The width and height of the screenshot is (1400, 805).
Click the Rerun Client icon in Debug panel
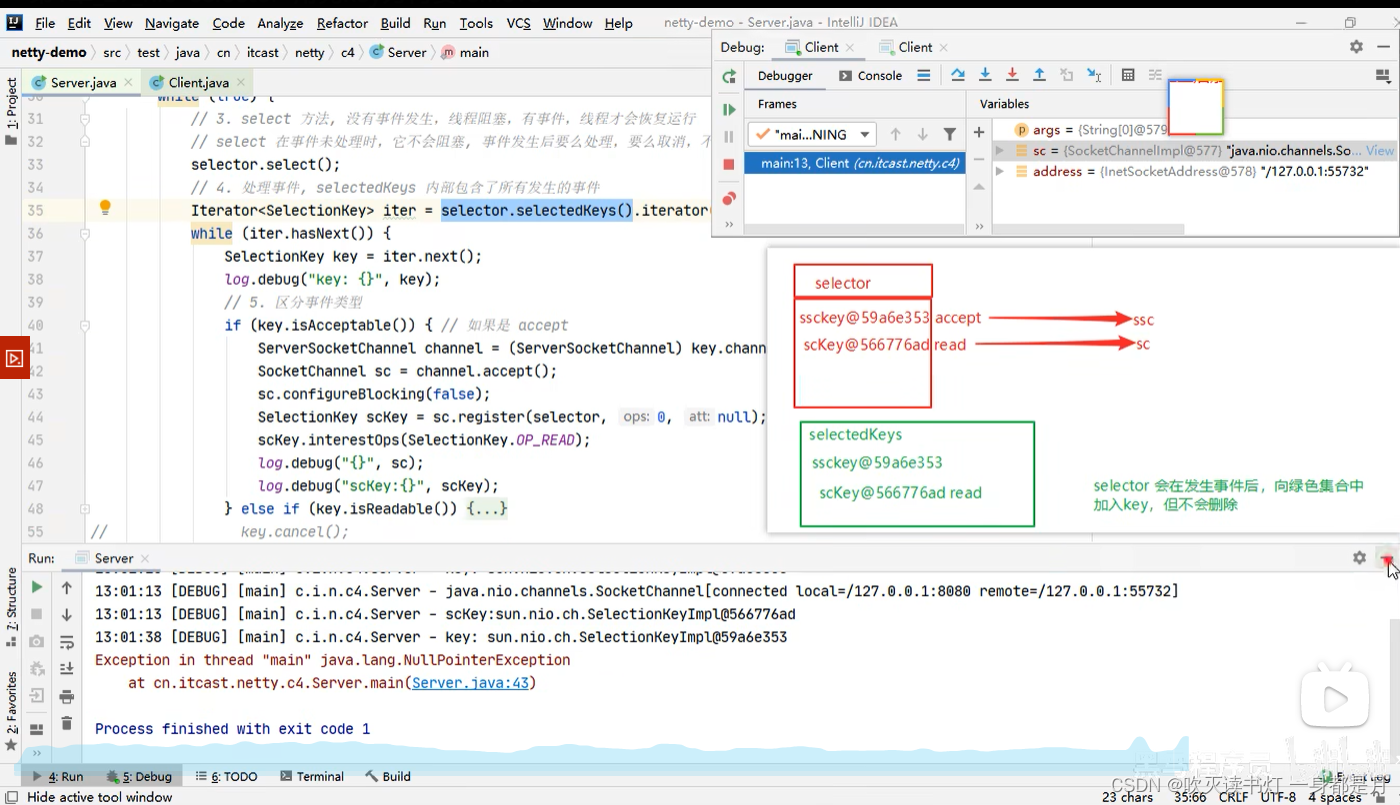point(729,76)
